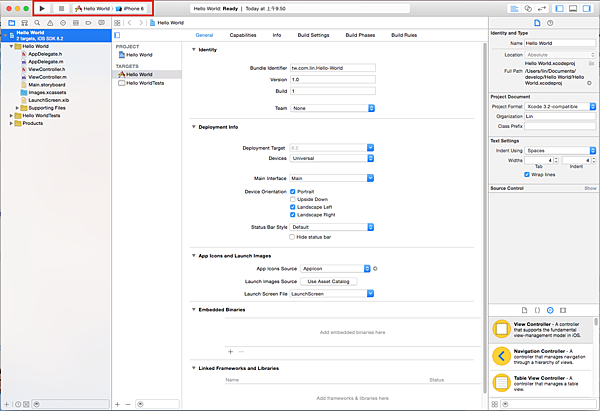Remove selected target with minus button
Image resolution: width=600 pixels, height=411 pixels.
tap(128, 404)
